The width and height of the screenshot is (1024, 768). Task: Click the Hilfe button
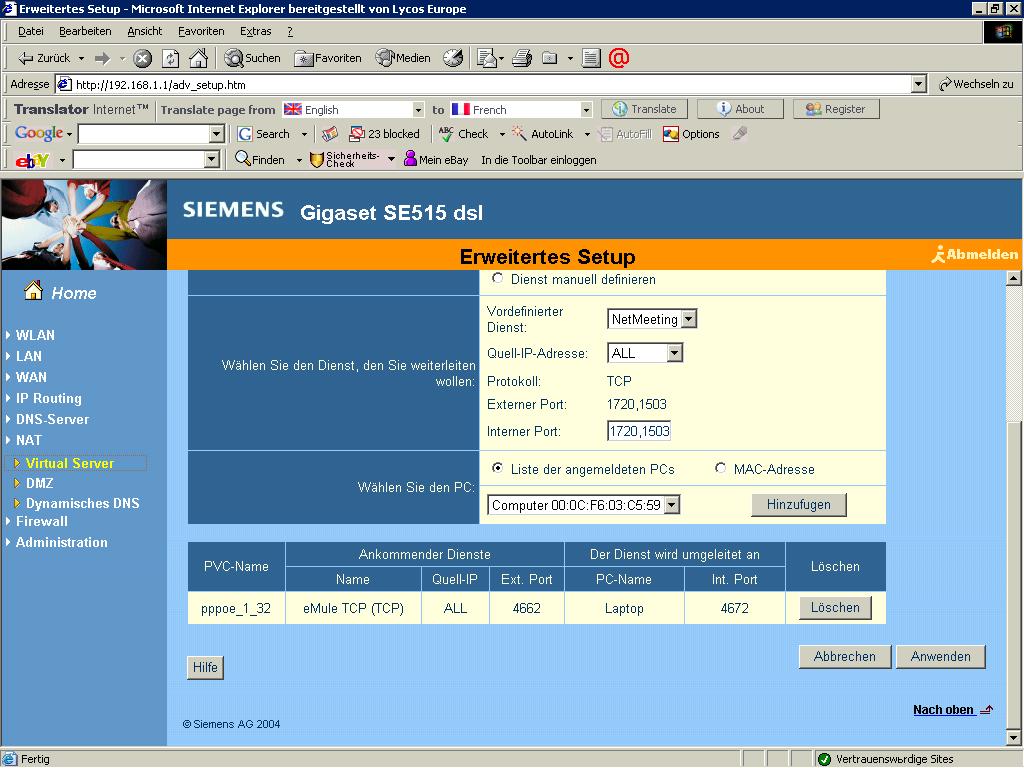pos(205,667)
